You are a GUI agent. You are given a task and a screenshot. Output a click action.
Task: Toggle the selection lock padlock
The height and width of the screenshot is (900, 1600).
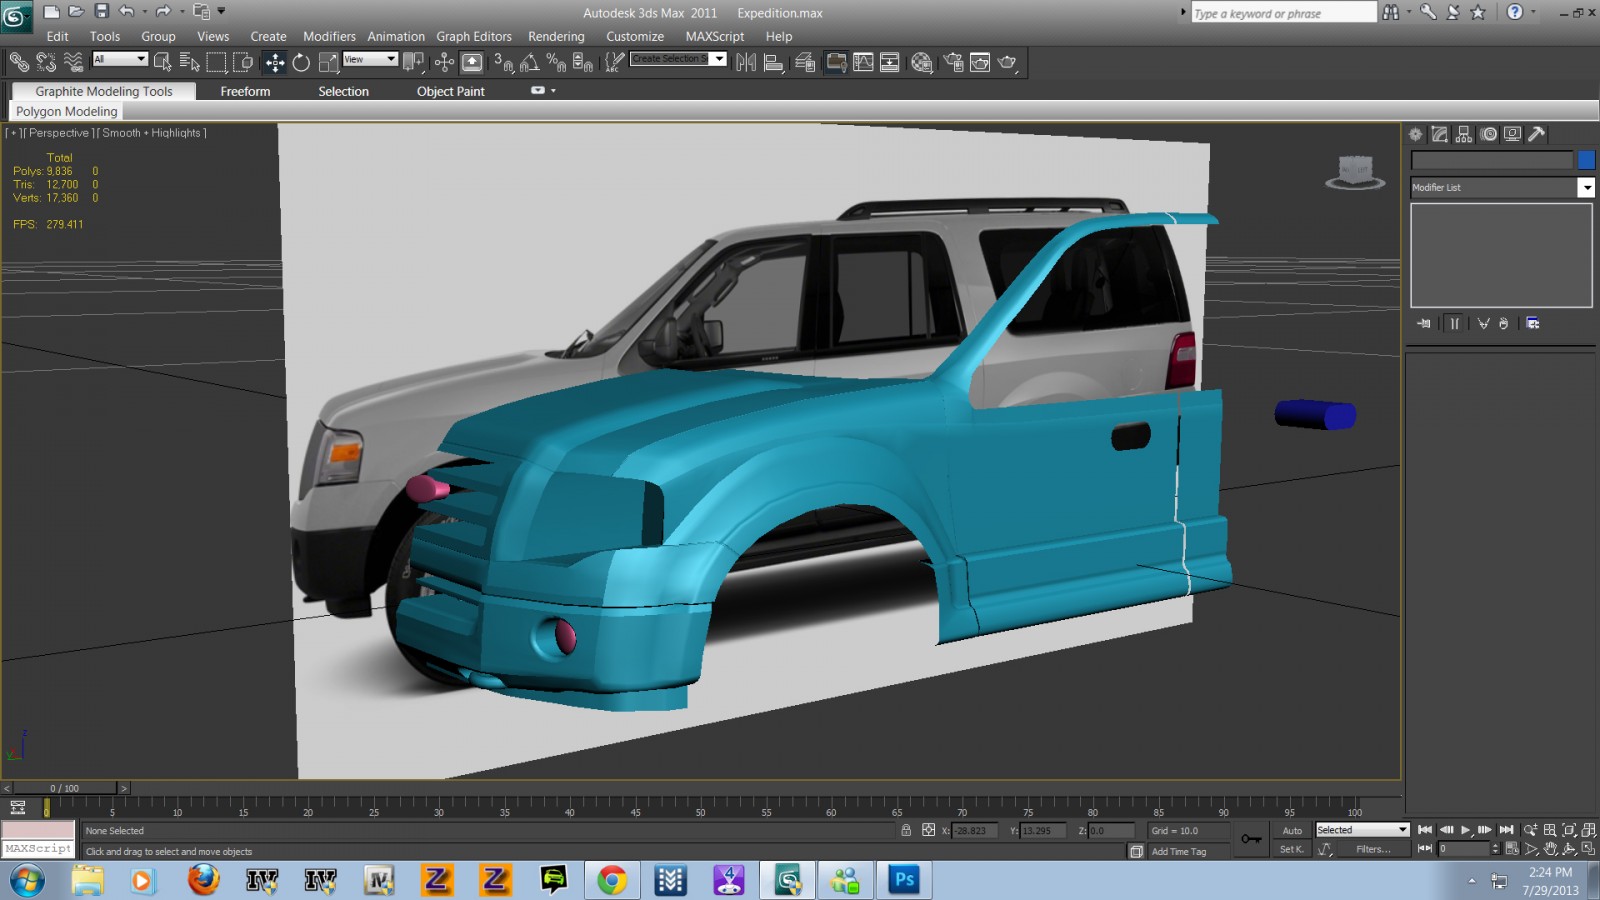[906, 830]
